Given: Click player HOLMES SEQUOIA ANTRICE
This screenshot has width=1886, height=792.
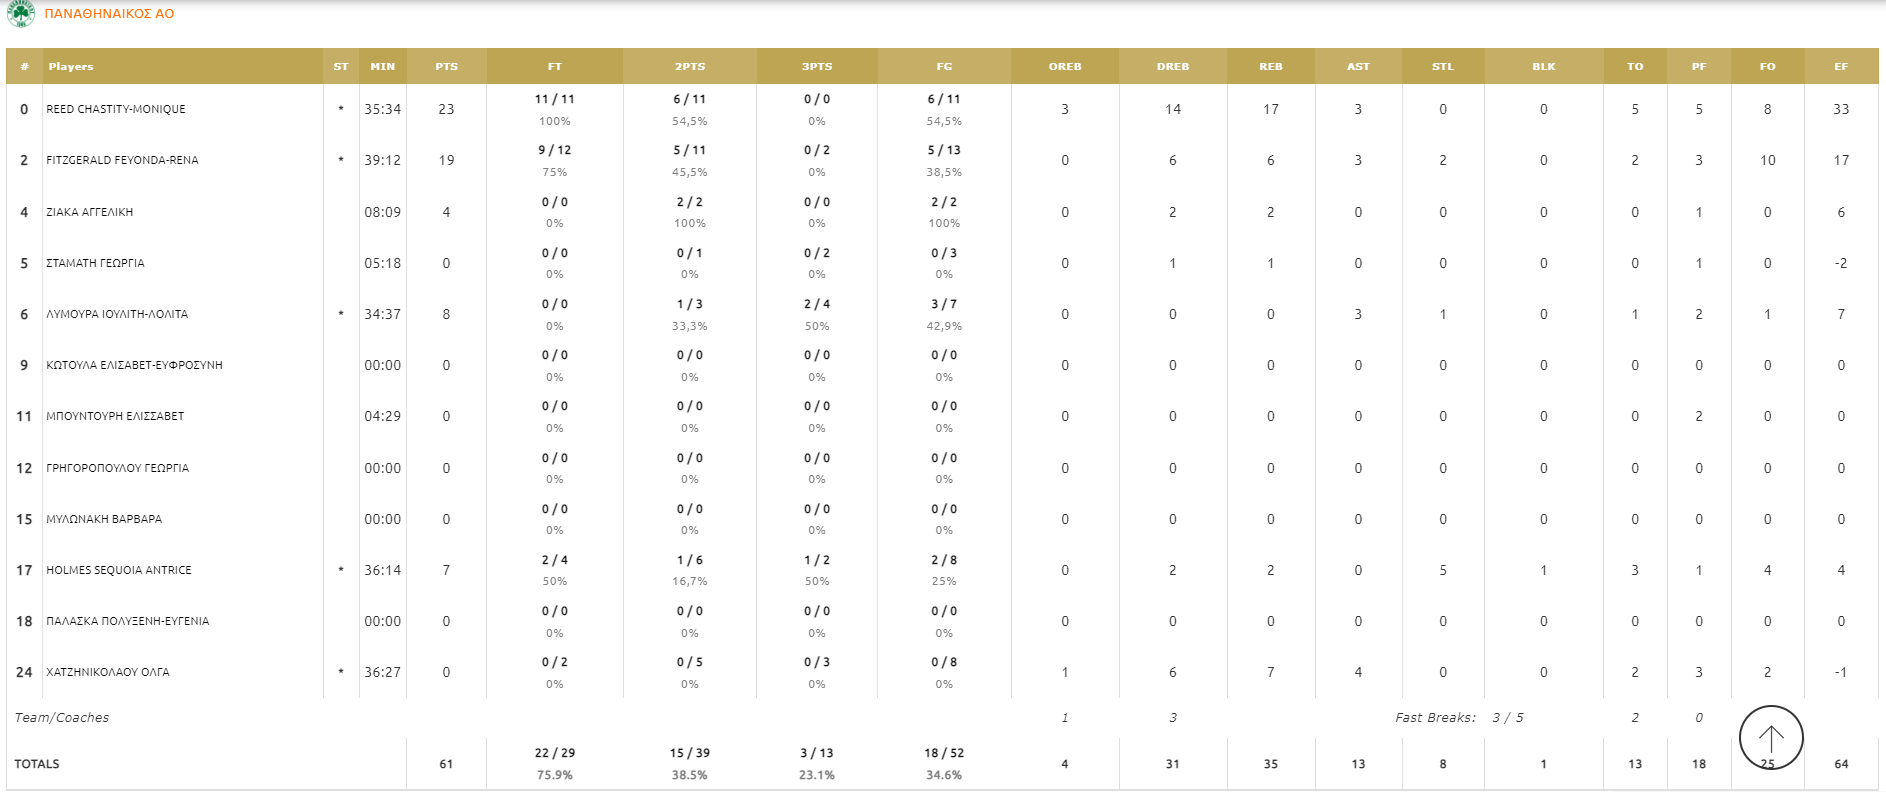Looking at the screenshot, I should pyautogui.click(x=119, y=570).
